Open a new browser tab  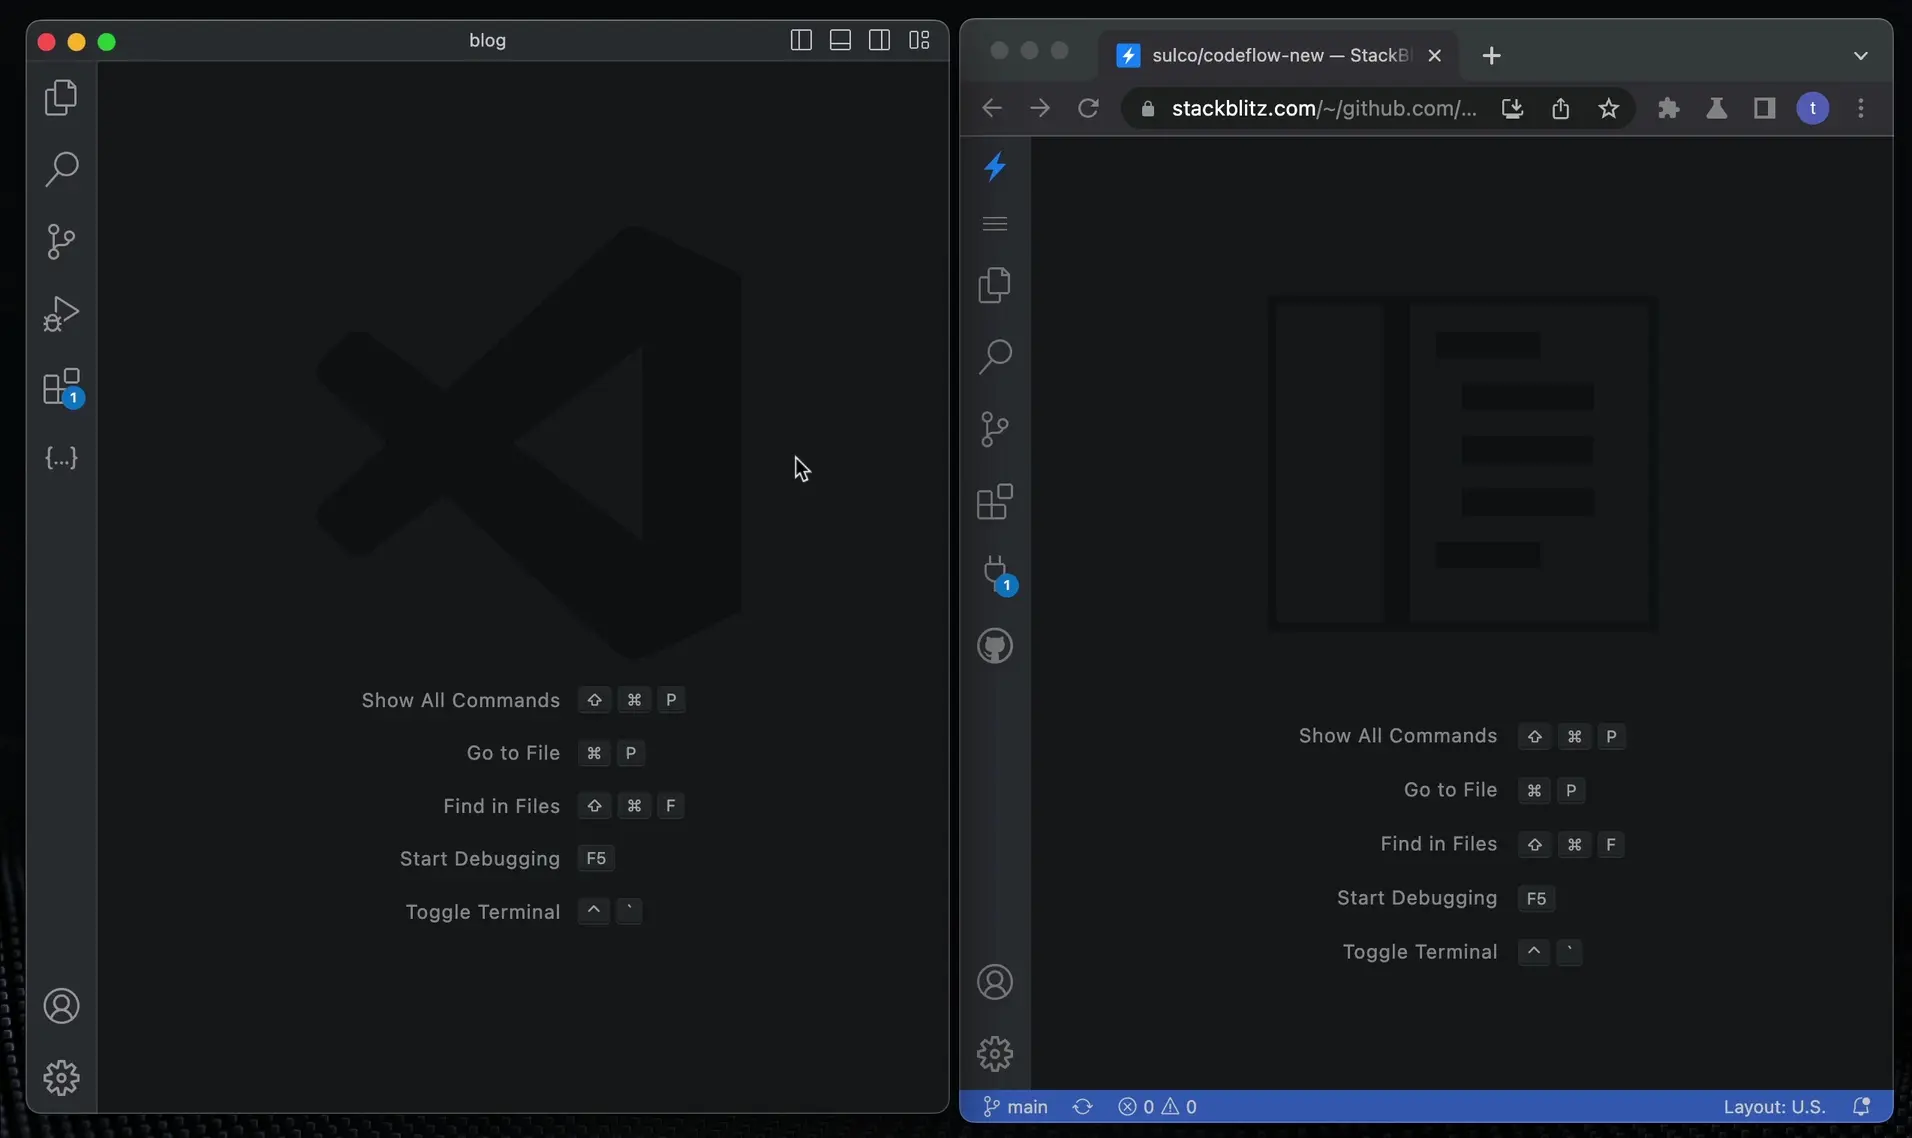click(1490, 55)
